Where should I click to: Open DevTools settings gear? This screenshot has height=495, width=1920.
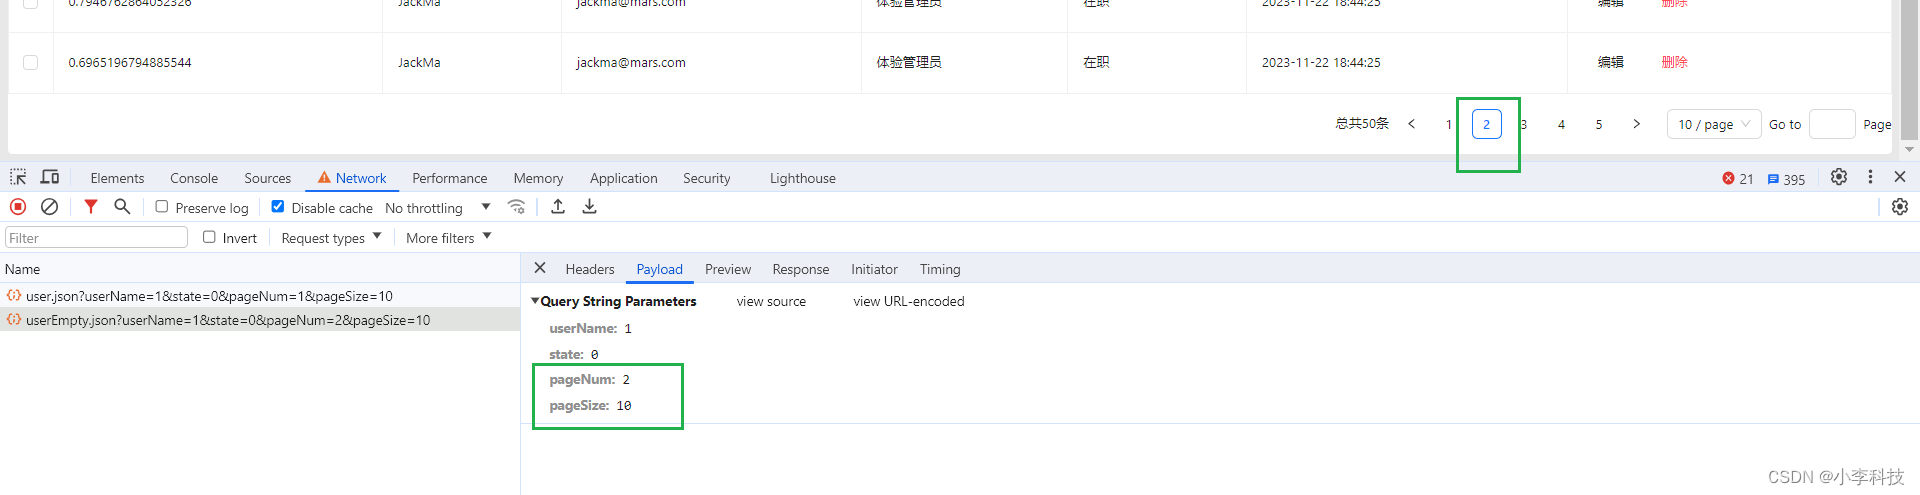tap(1838, 177)
